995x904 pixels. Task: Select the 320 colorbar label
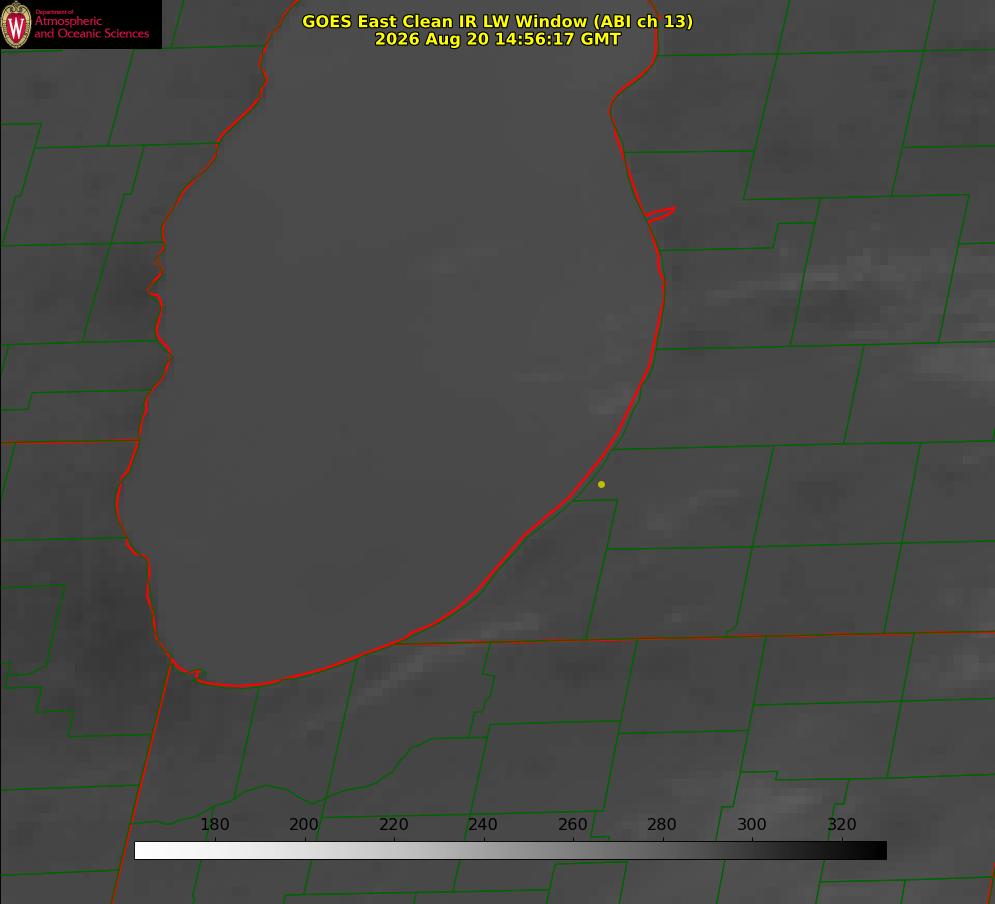point(841,824)
